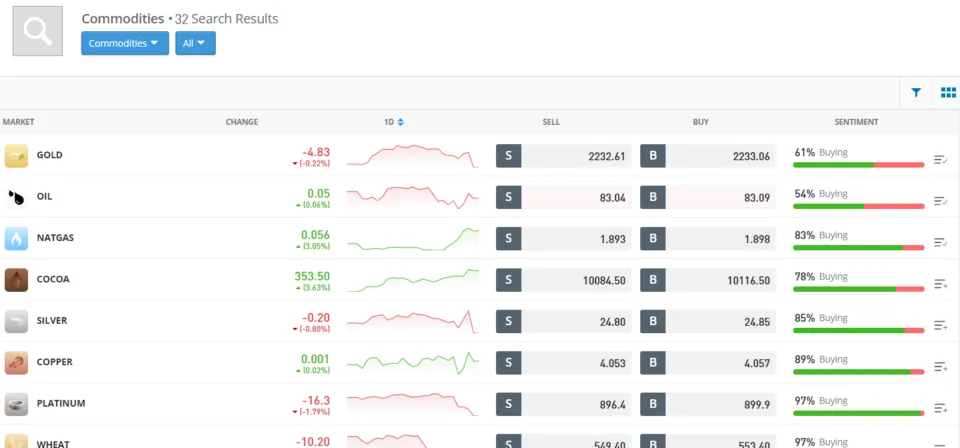Select PLATINUM buy price 899.9

[757, 405]
